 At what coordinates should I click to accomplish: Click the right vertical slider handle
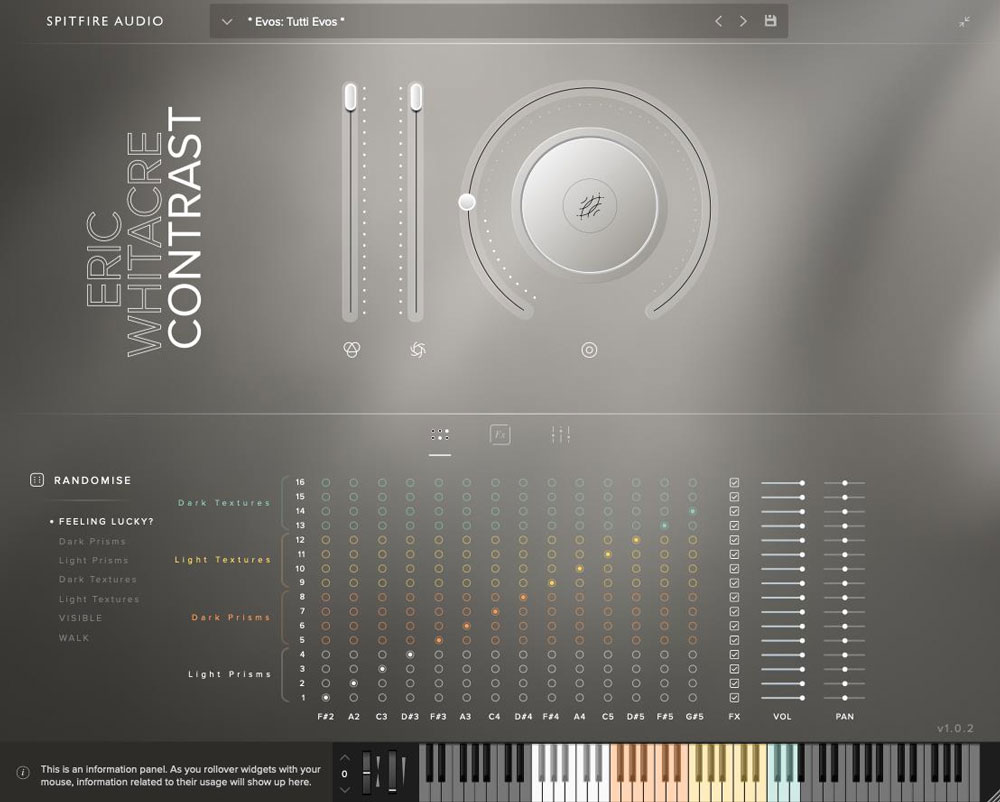tap(416, 98)
